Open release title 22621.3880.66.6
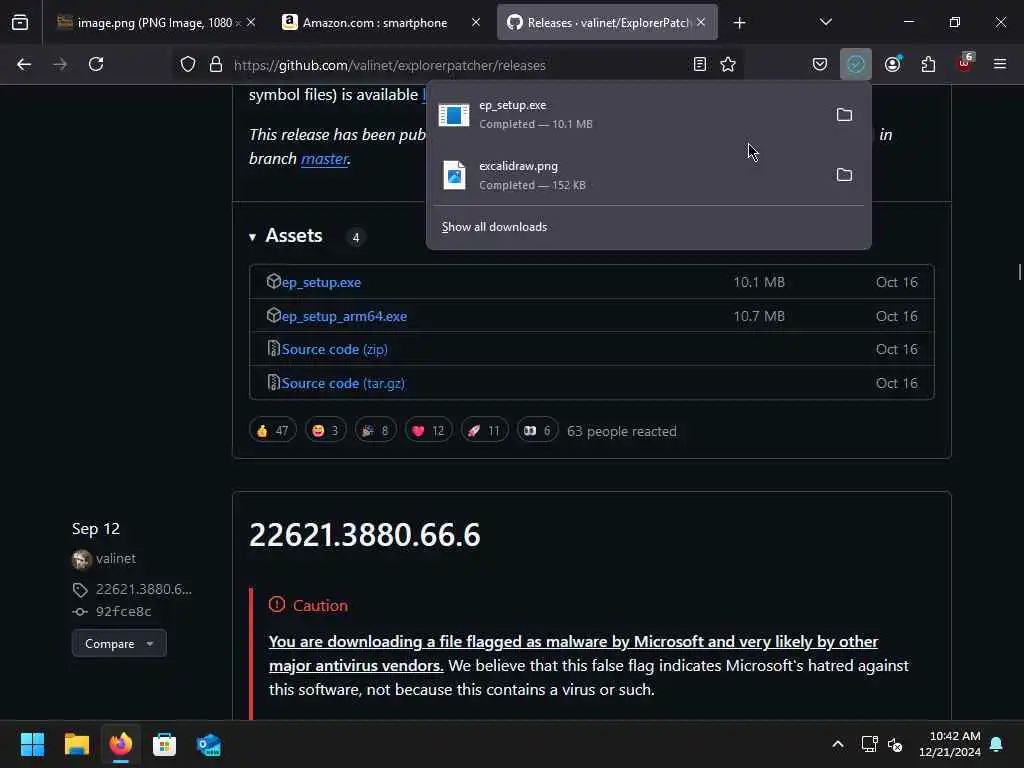Image resolution: width=1024 pixels, height=768 pixels. click(364, 535)
